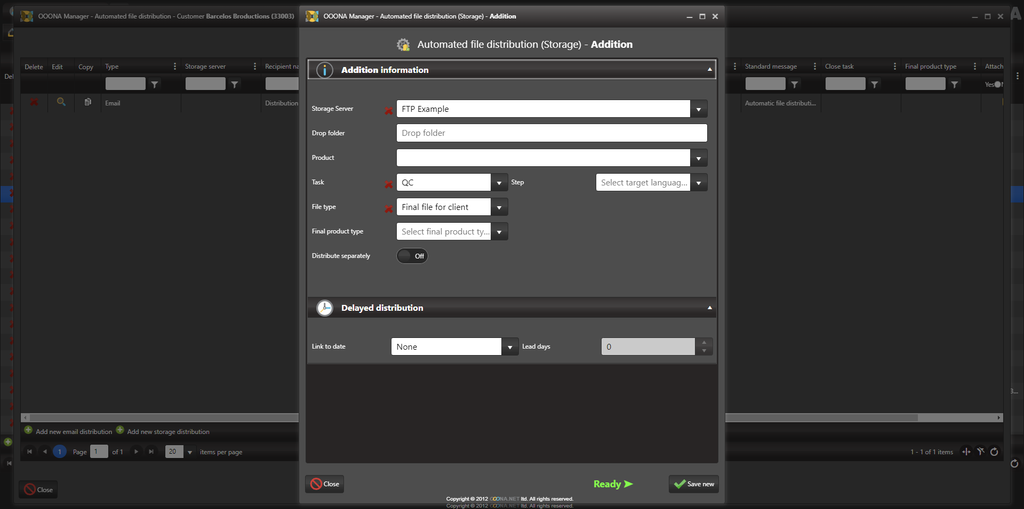Toggle the Distribute separately switch

click(412, 256)
